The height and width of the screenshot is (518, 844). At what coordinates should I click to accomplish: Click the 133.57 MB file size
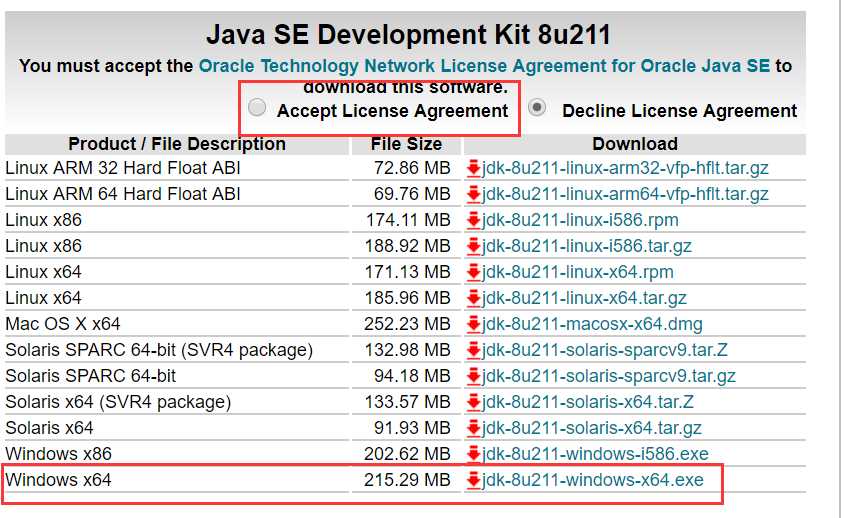pos(407,402)
